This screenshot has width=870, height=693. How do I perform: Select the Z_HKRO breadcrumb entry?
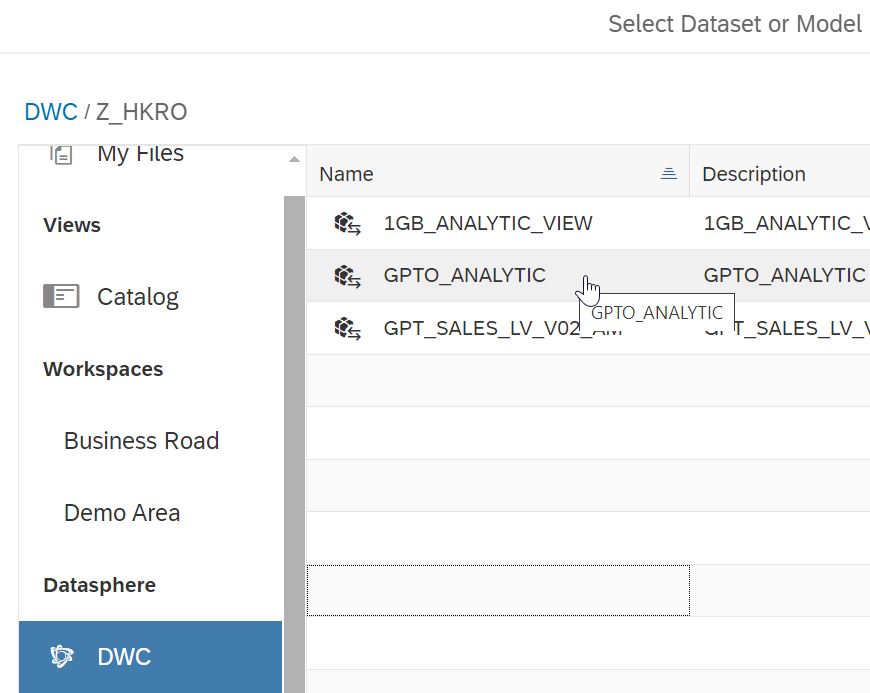point(141,112)
